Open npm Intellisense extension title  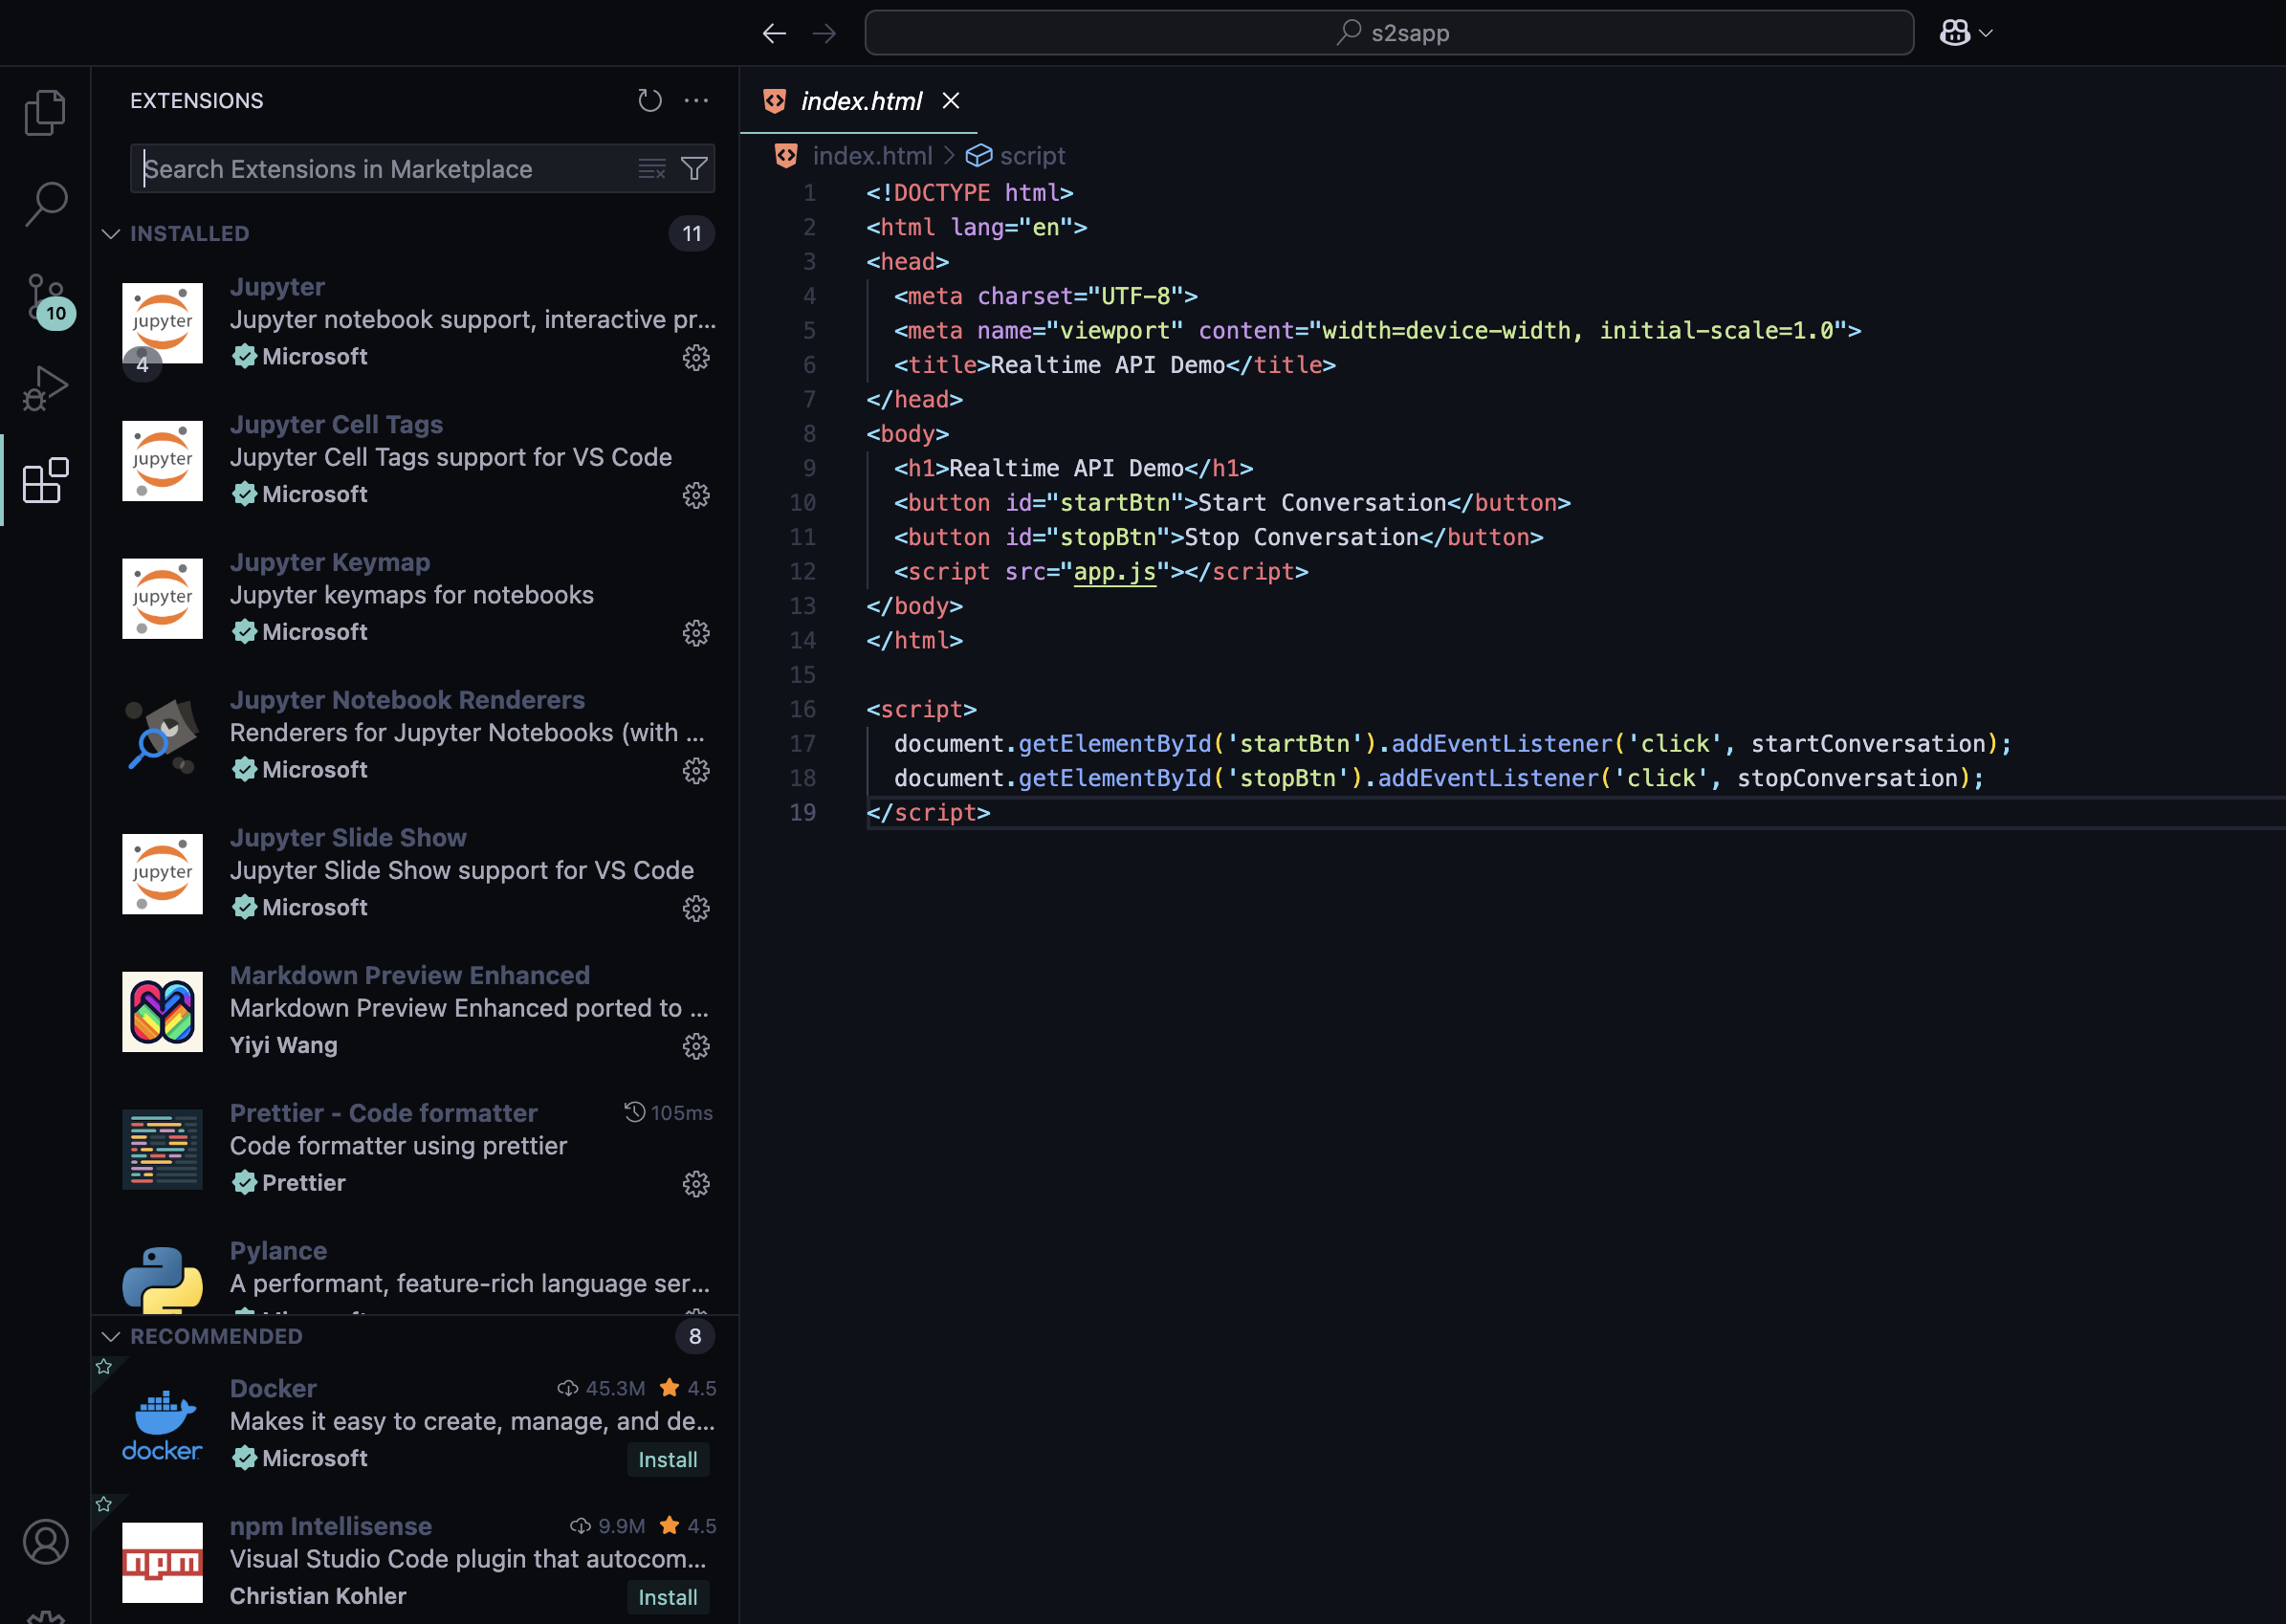click(x=331, y=1527)
